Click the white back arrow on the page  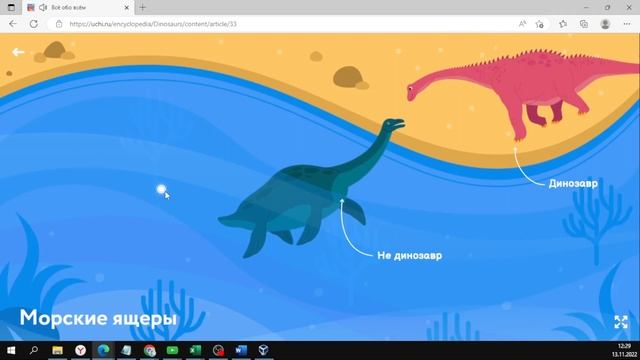click(x=18, y=52)
